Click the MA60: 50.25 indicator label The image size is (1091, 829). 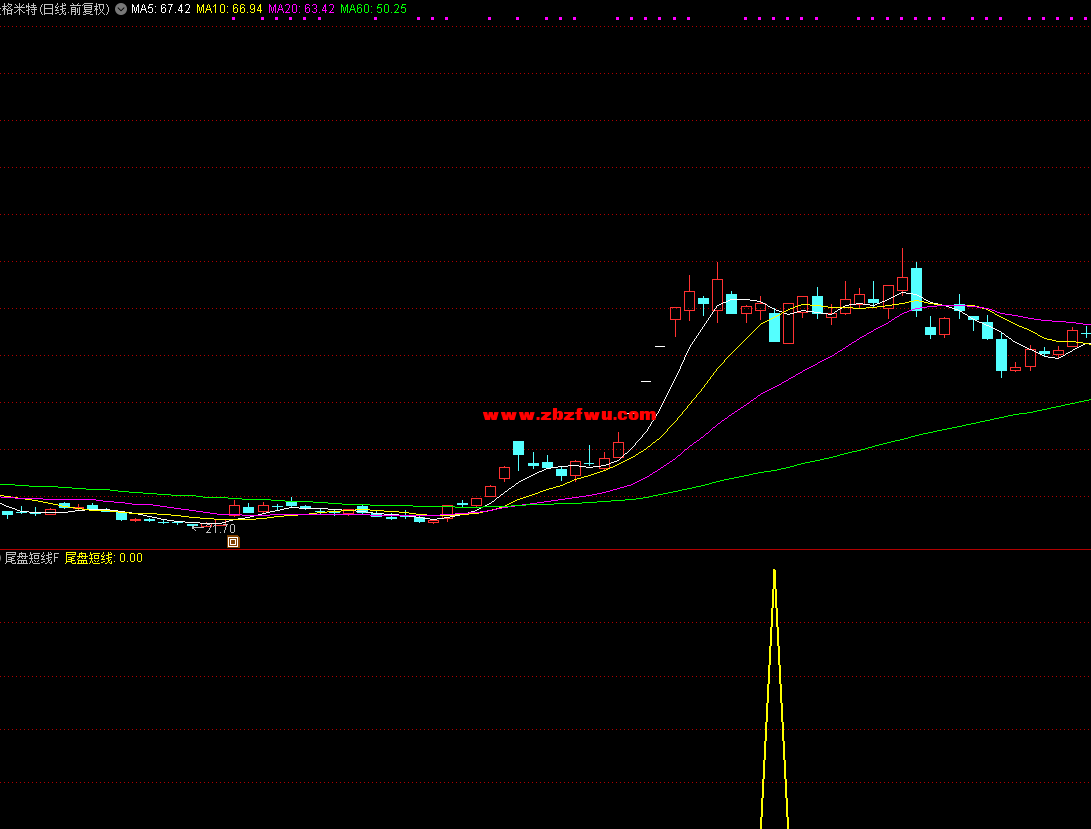373,9
